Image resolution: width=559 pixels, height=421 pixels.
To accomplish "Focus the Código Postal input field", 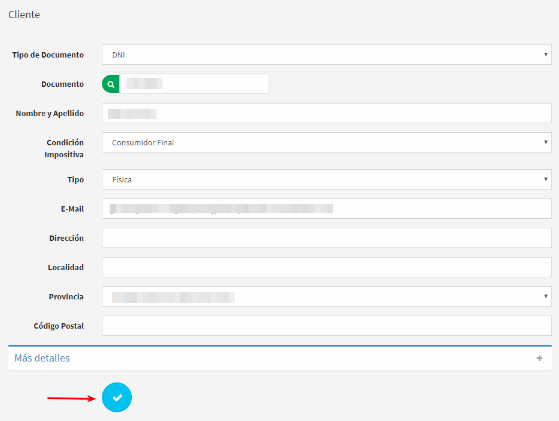I will [x=327, y=326].
